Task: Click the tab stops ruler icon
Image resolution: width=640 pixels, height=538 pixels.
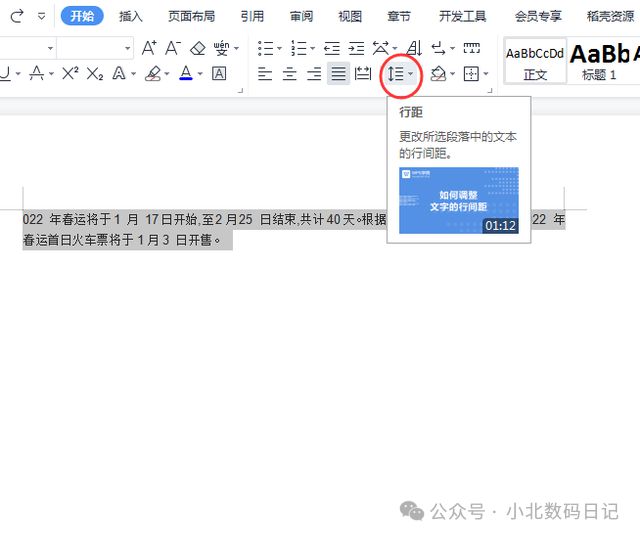Action: (x=471, y=48)
